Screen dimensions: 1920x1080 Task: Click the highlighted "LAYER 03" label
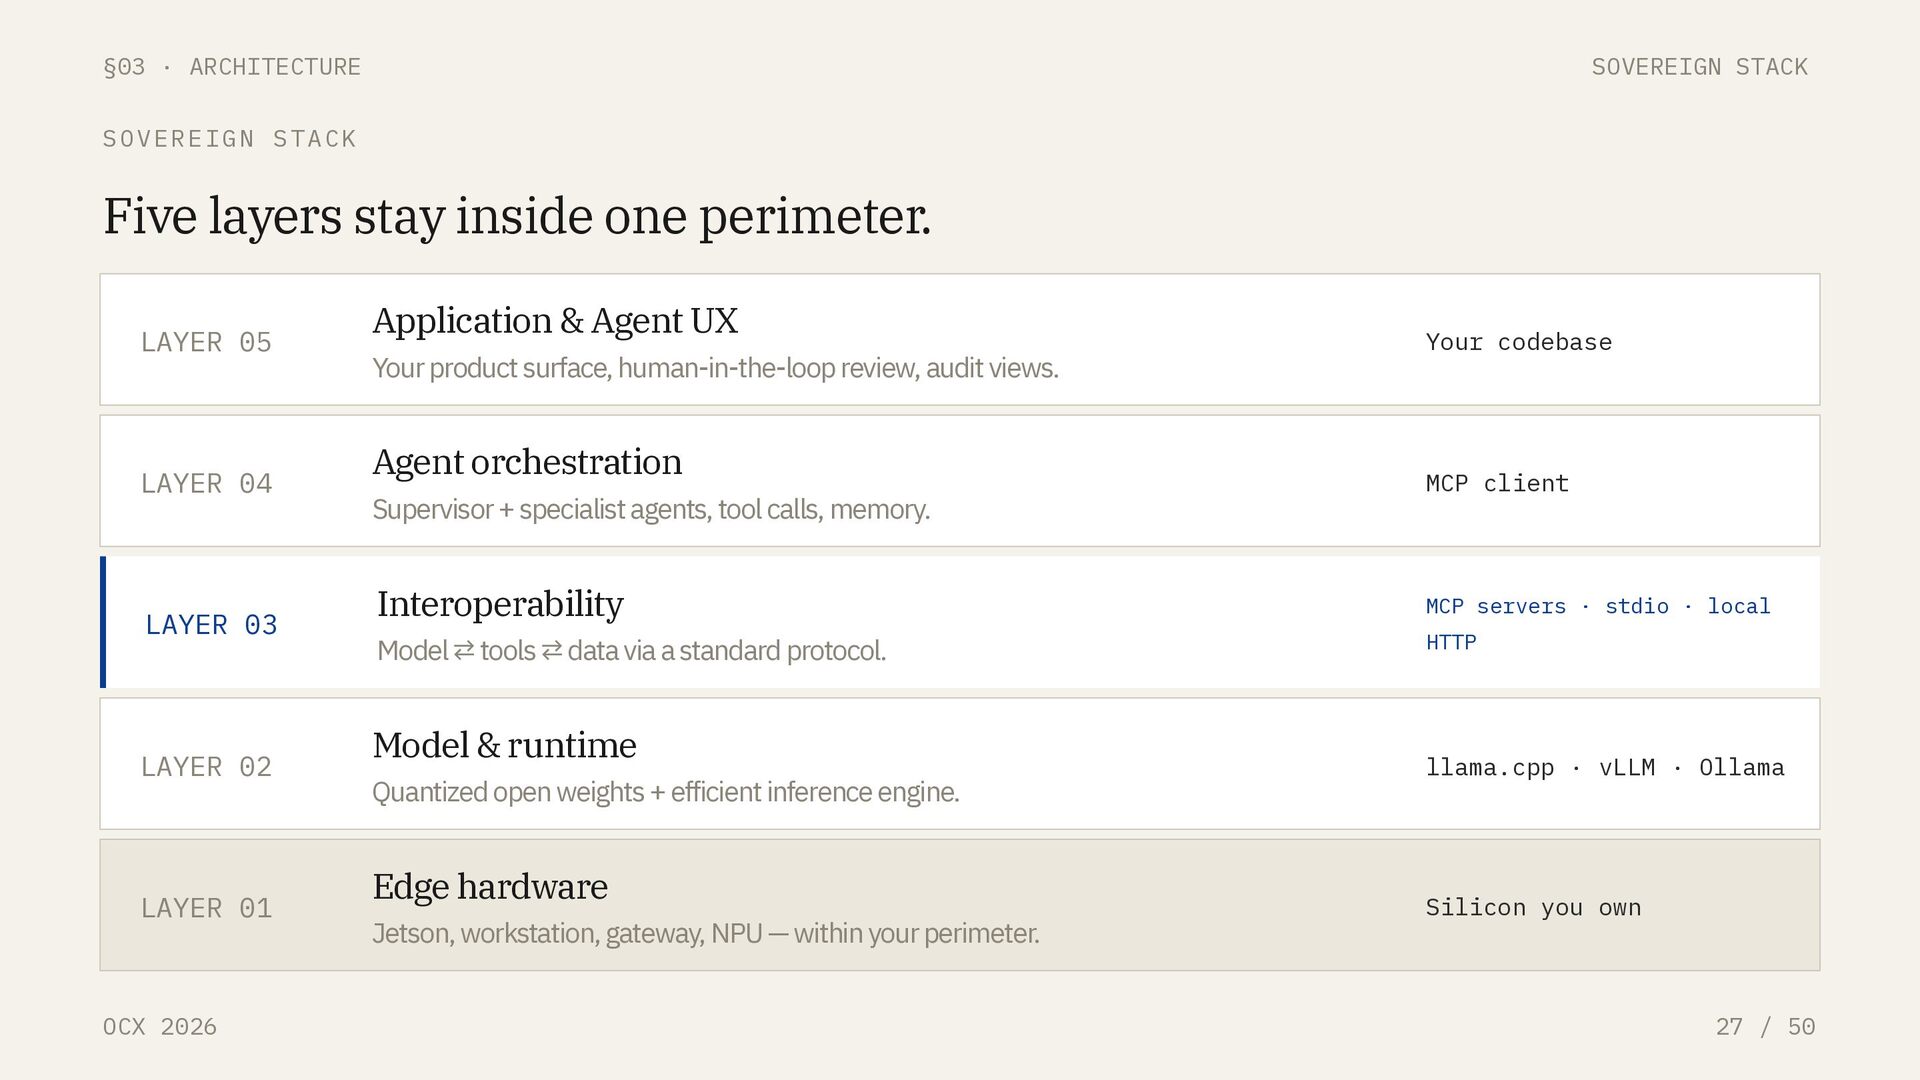211,625
